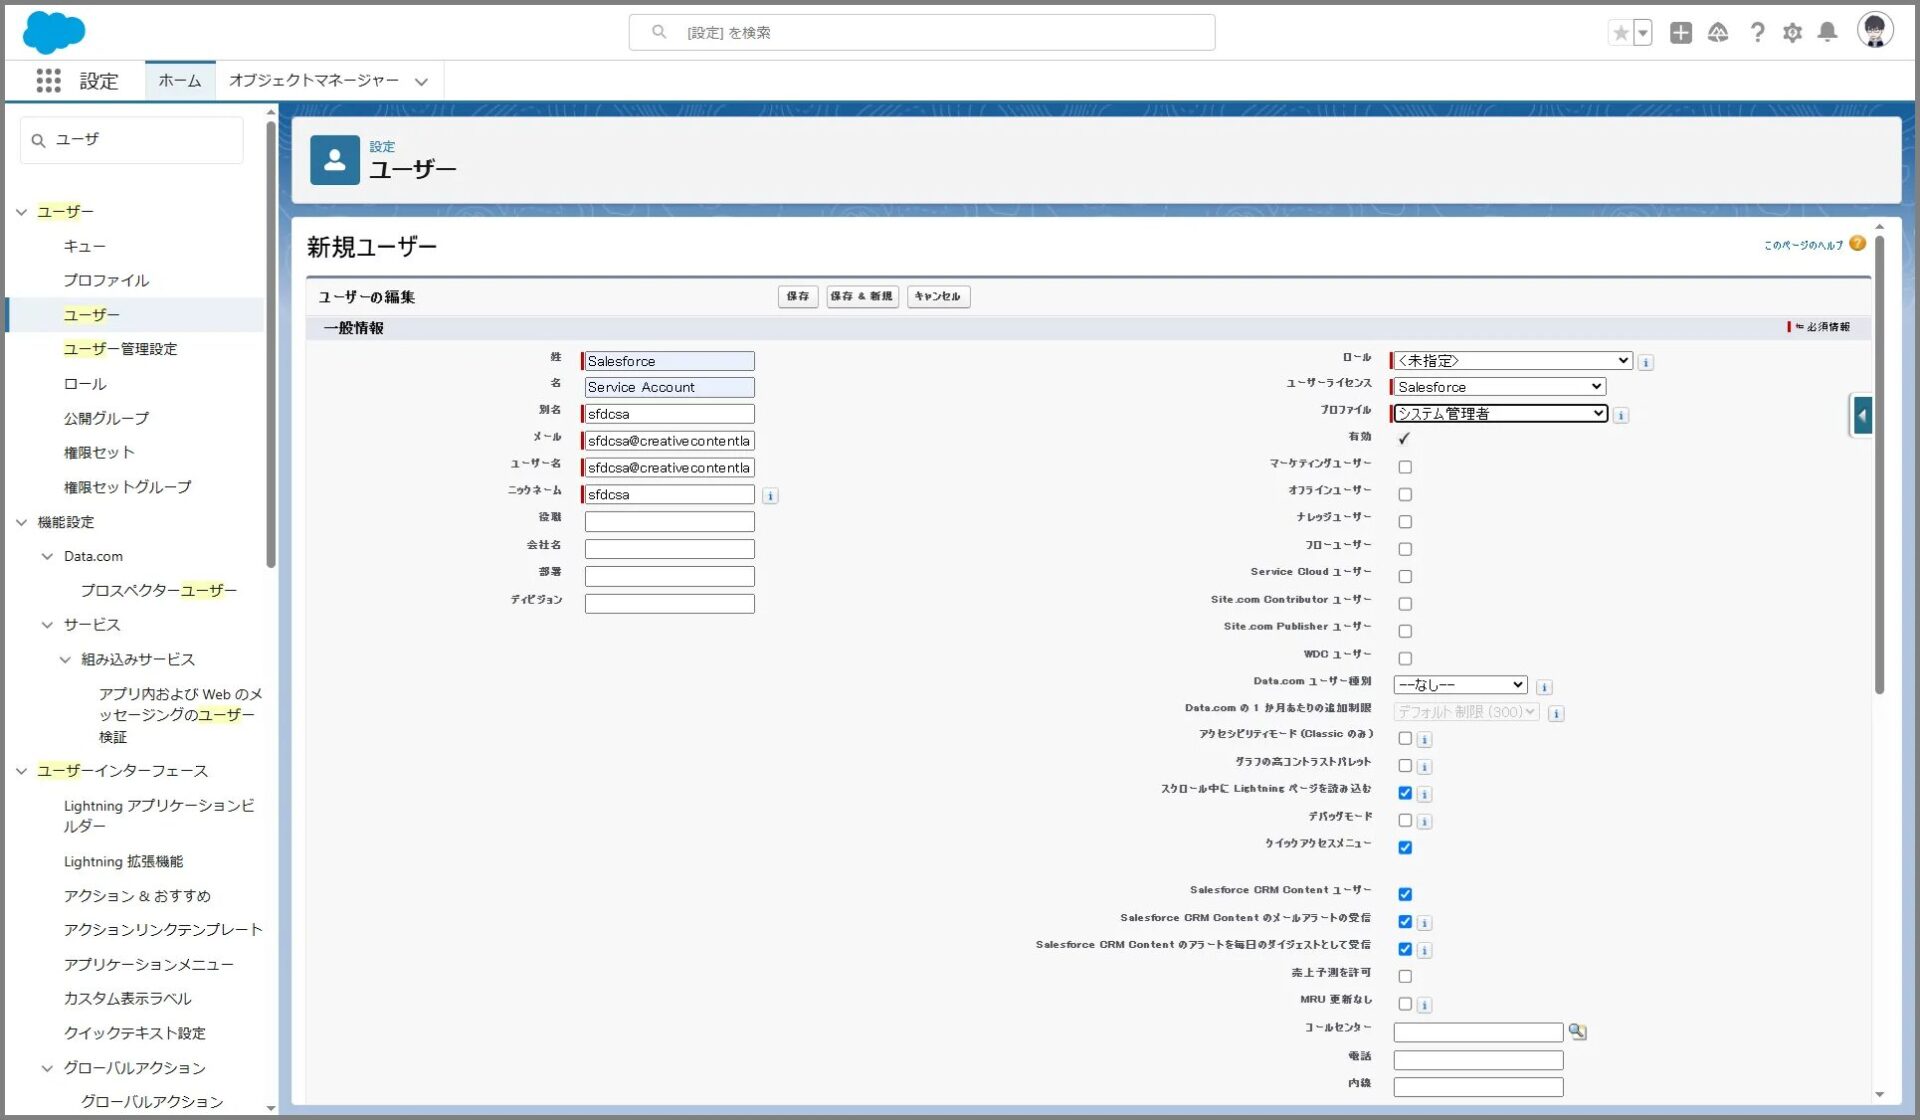Enable the オフラインユーザー checkbox
Screen dimensions: 1920x1120
click(x=1405, y=494)
